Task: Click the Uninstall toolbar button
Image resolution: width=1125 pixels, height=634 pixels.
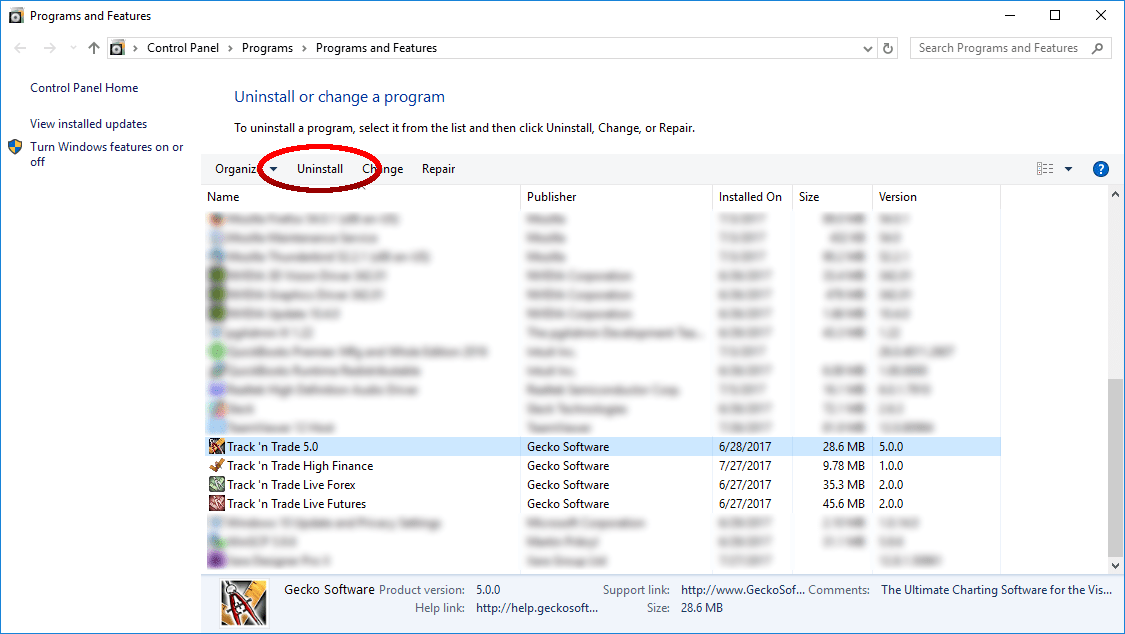Action: click(x=320, y=169)
